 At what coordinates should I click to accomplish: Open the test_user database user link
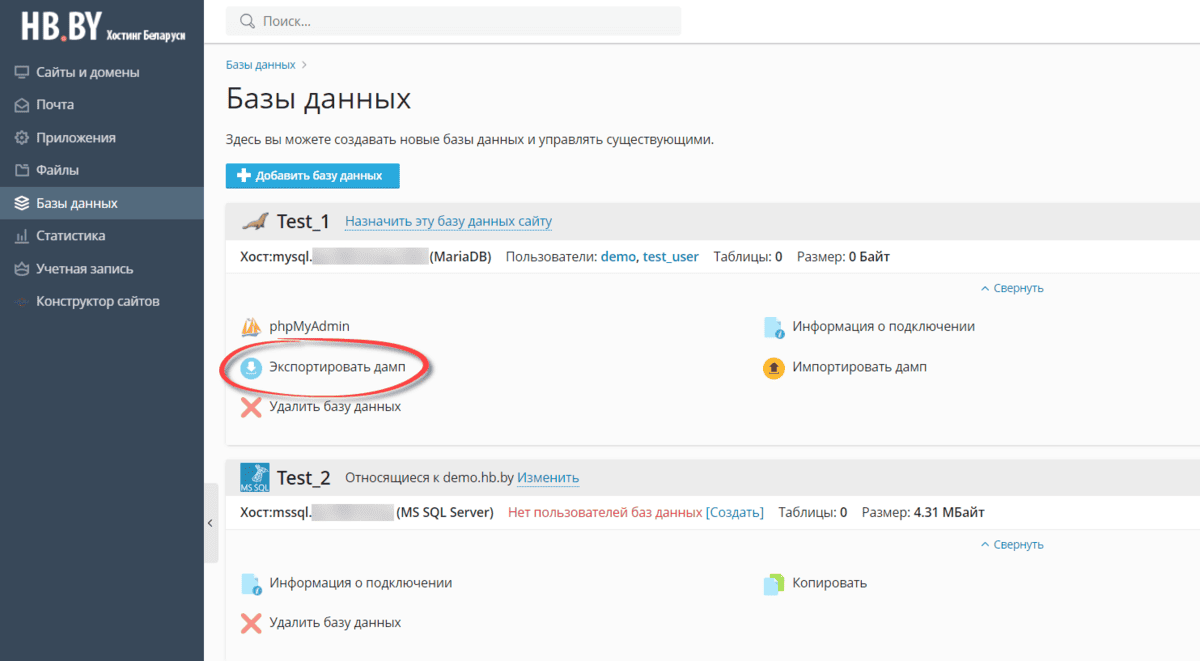point(670,257)
